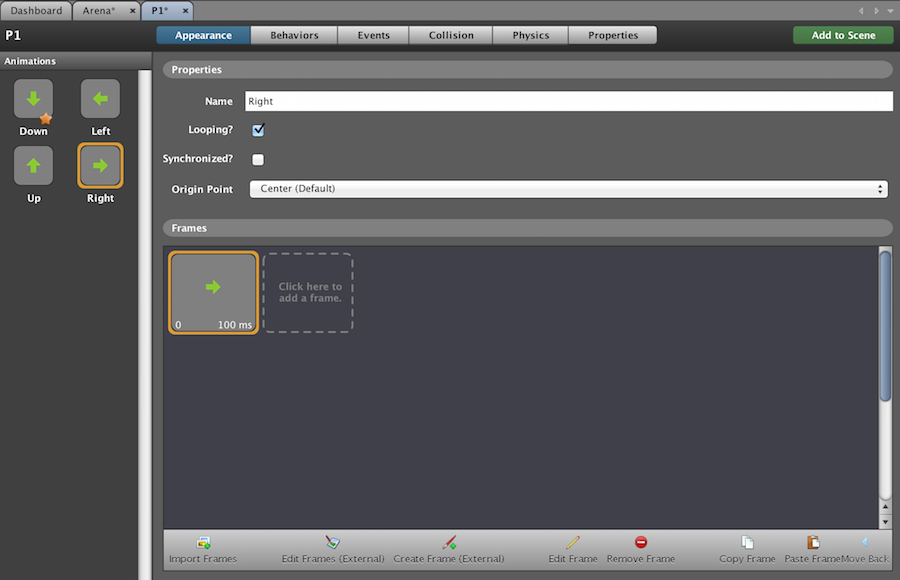Open the Origin Point dropdown
Image resolution: width=900 pixels, height=580 pixels.
point(569,189)
